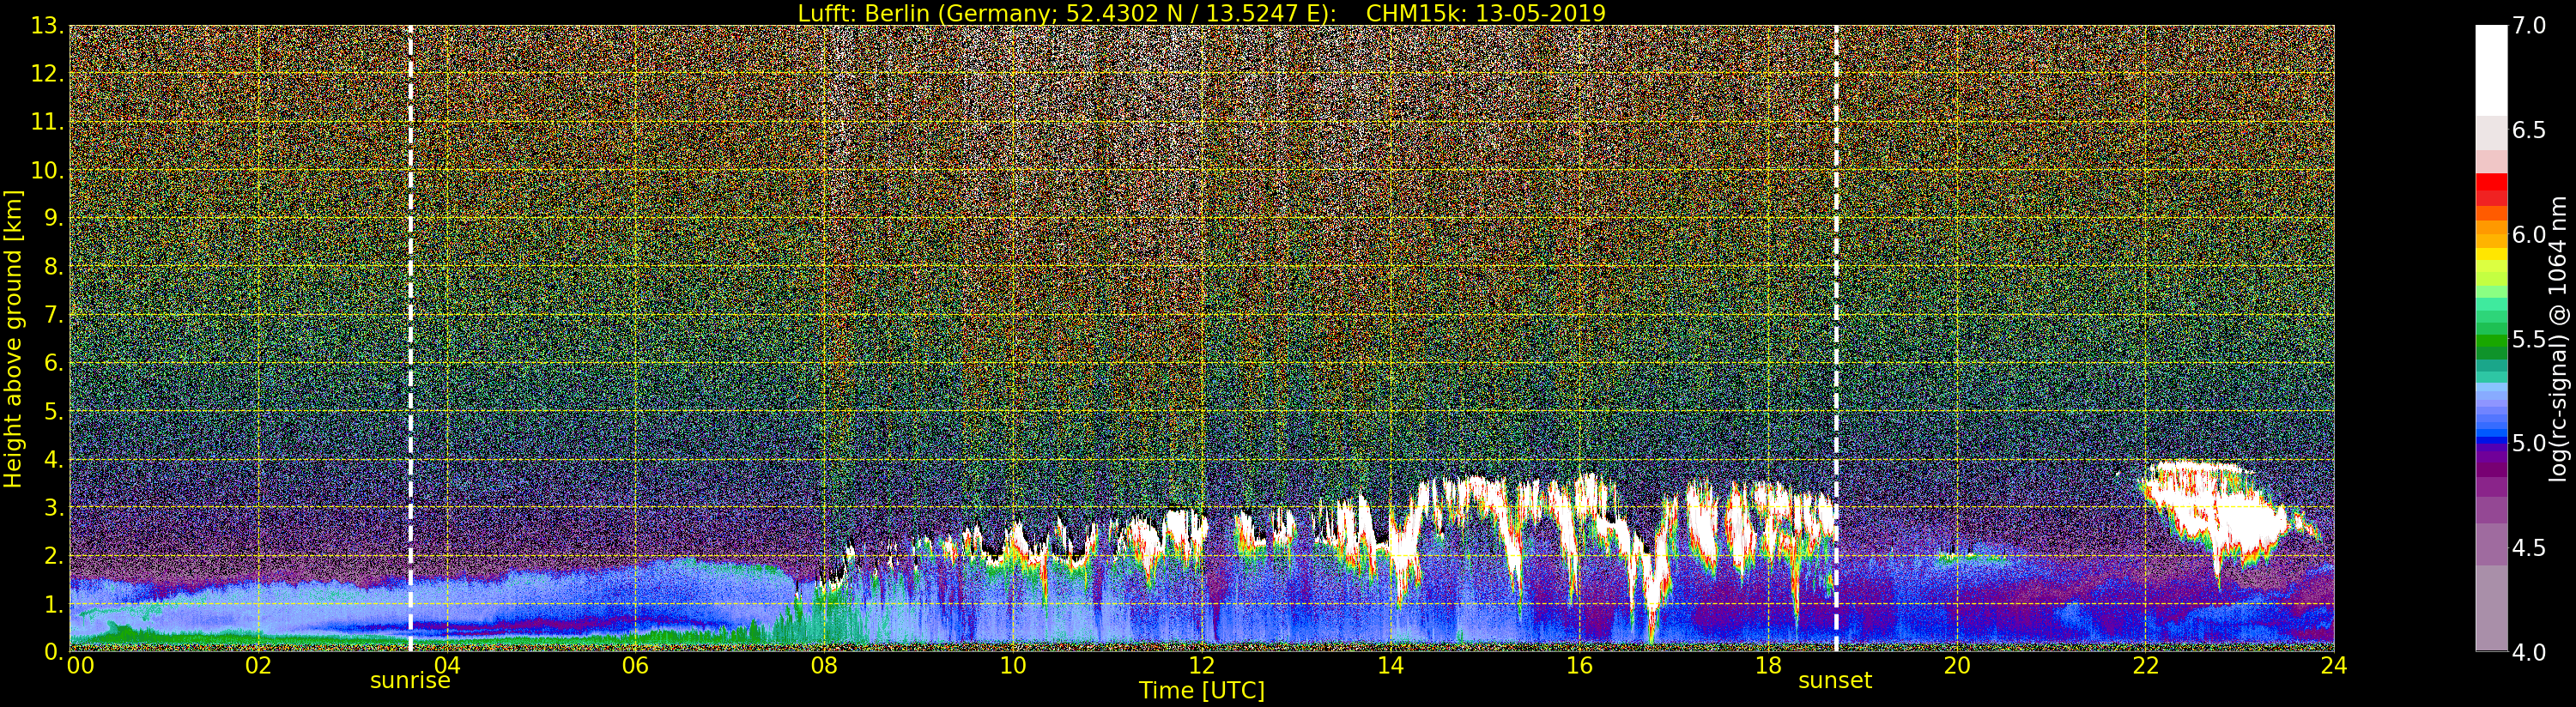This screenshot has height=707, width=2576.
Task: Click the 'Height above ground [km]' axis label
Action: (x=13, y=339)
